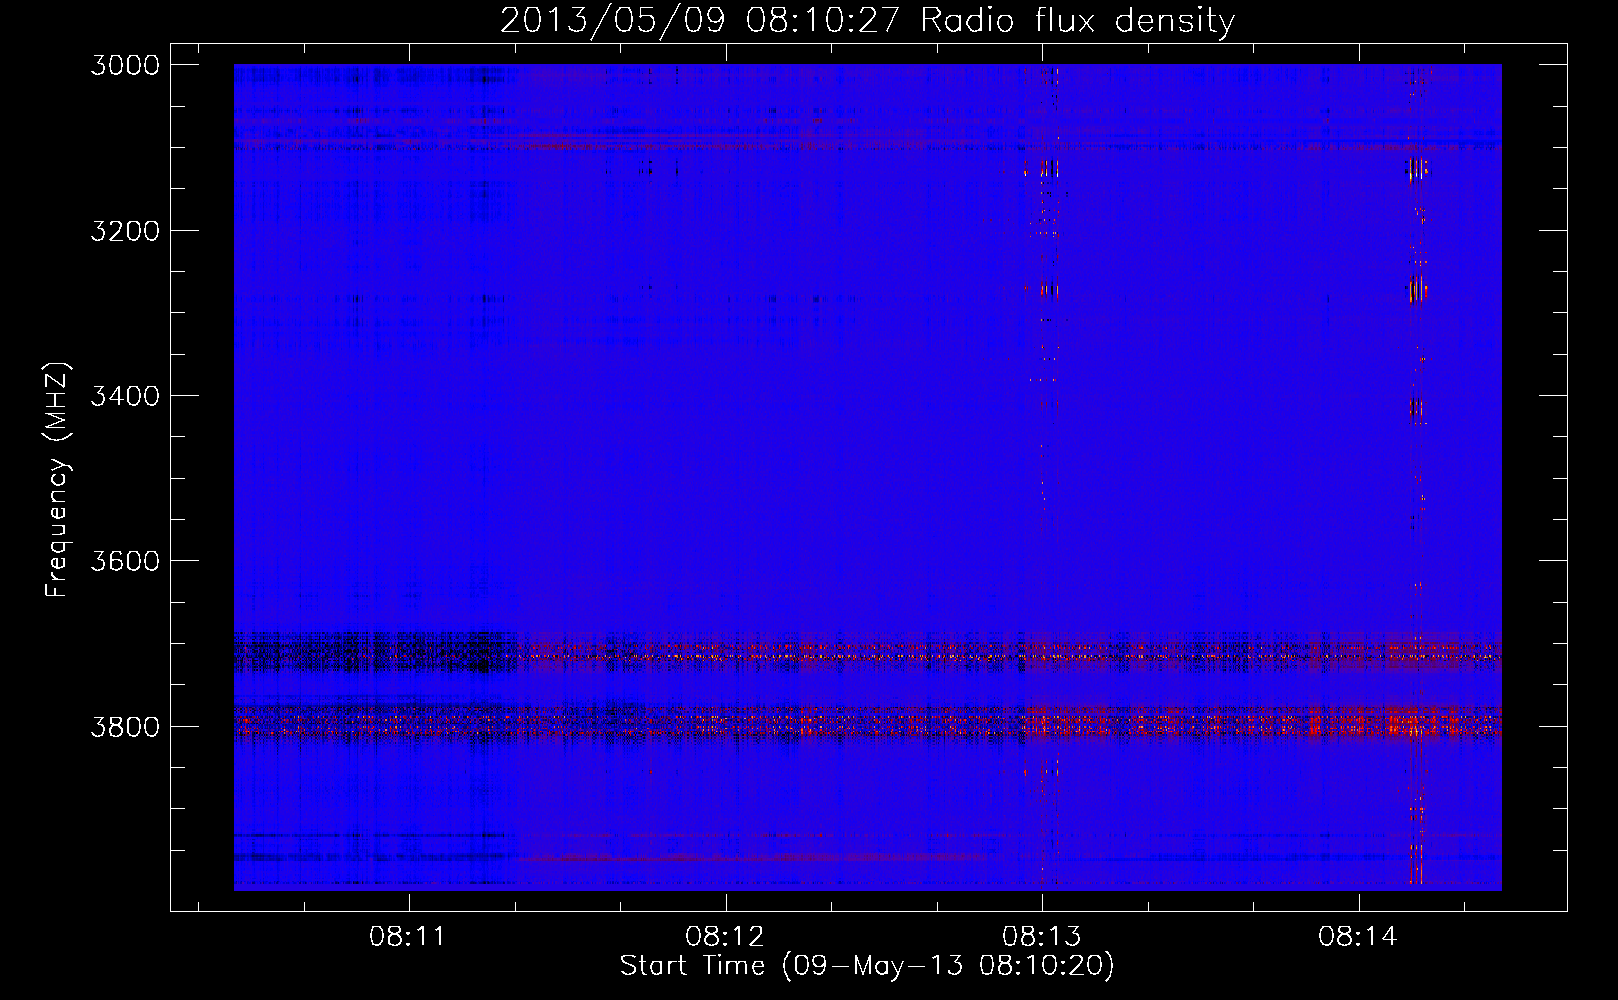The width and height of the screenshot is (1618, 1000).
Task: Click the 08:14 time tick label
Action: 1358,937
